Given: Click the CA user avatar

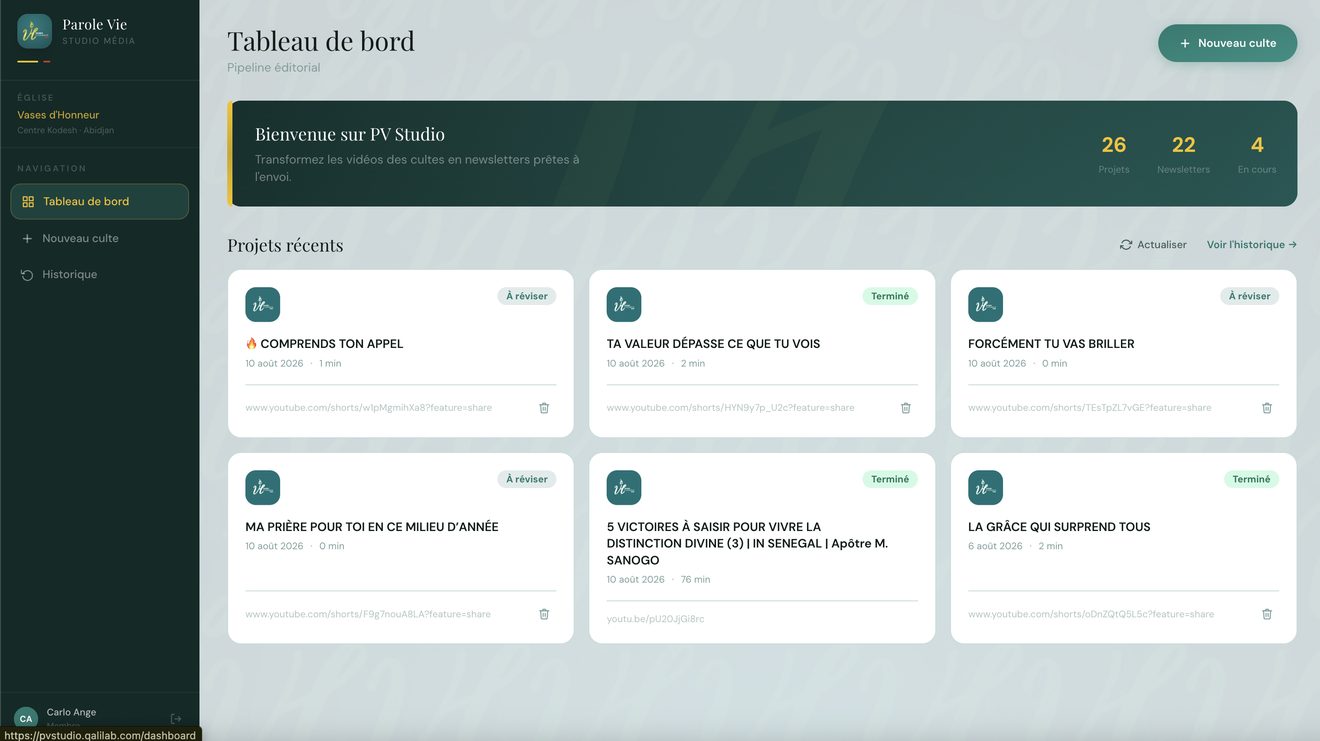Looking at the screenshot, I should coord(26,718).
